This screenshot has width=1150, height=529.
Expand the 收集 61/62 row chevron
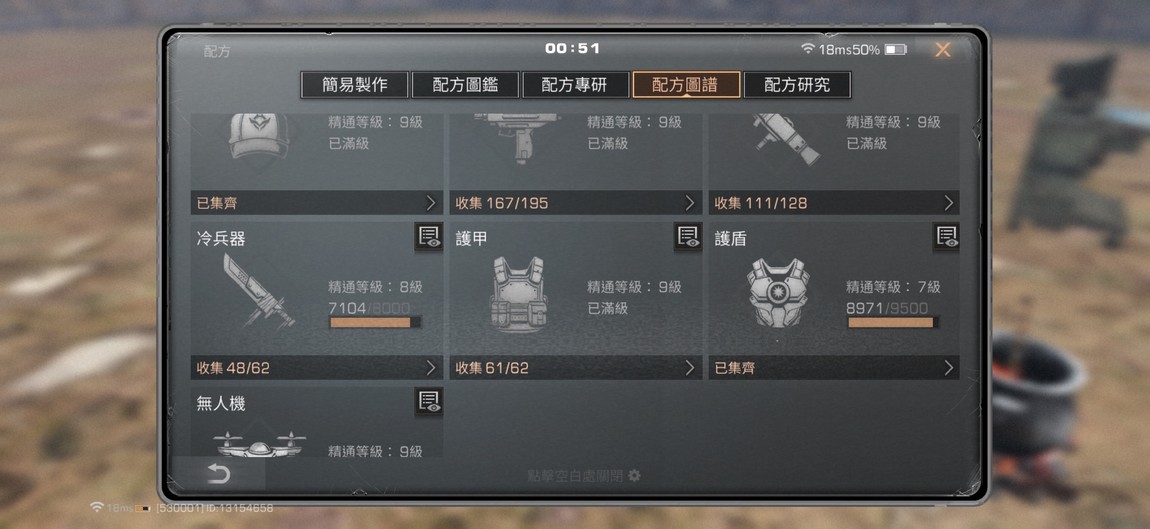(689, 368)
